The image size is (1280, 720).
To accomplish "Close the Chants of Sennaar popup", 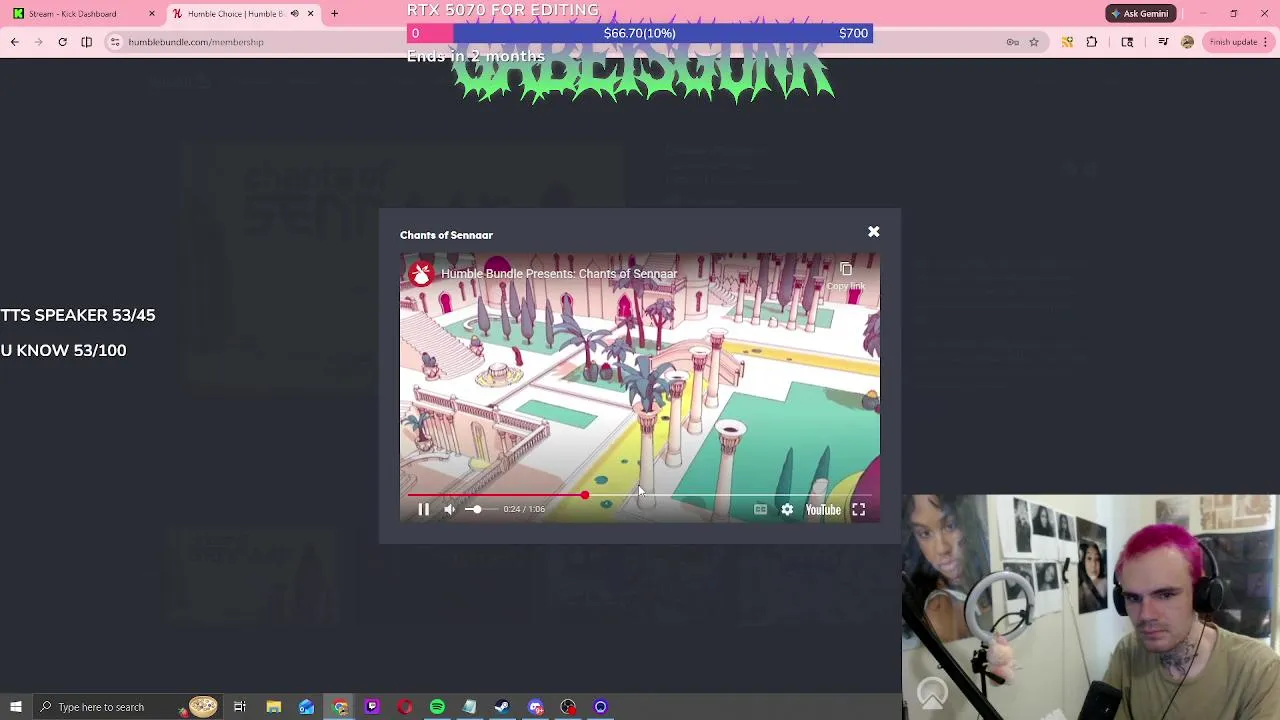I will [873, 232].
